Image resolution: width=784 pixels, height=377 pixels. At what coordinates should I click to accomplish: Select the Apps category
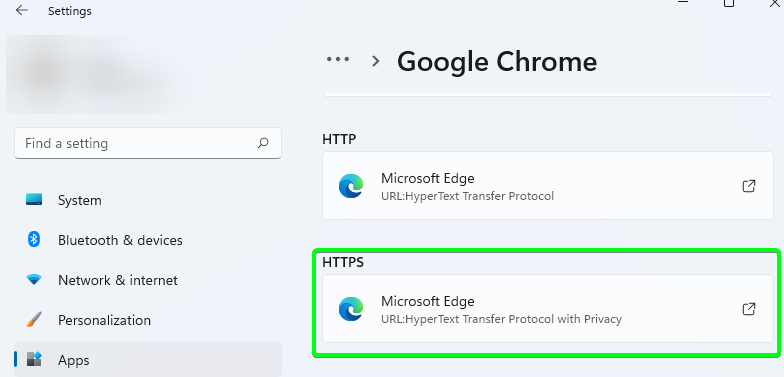[148, 359]
